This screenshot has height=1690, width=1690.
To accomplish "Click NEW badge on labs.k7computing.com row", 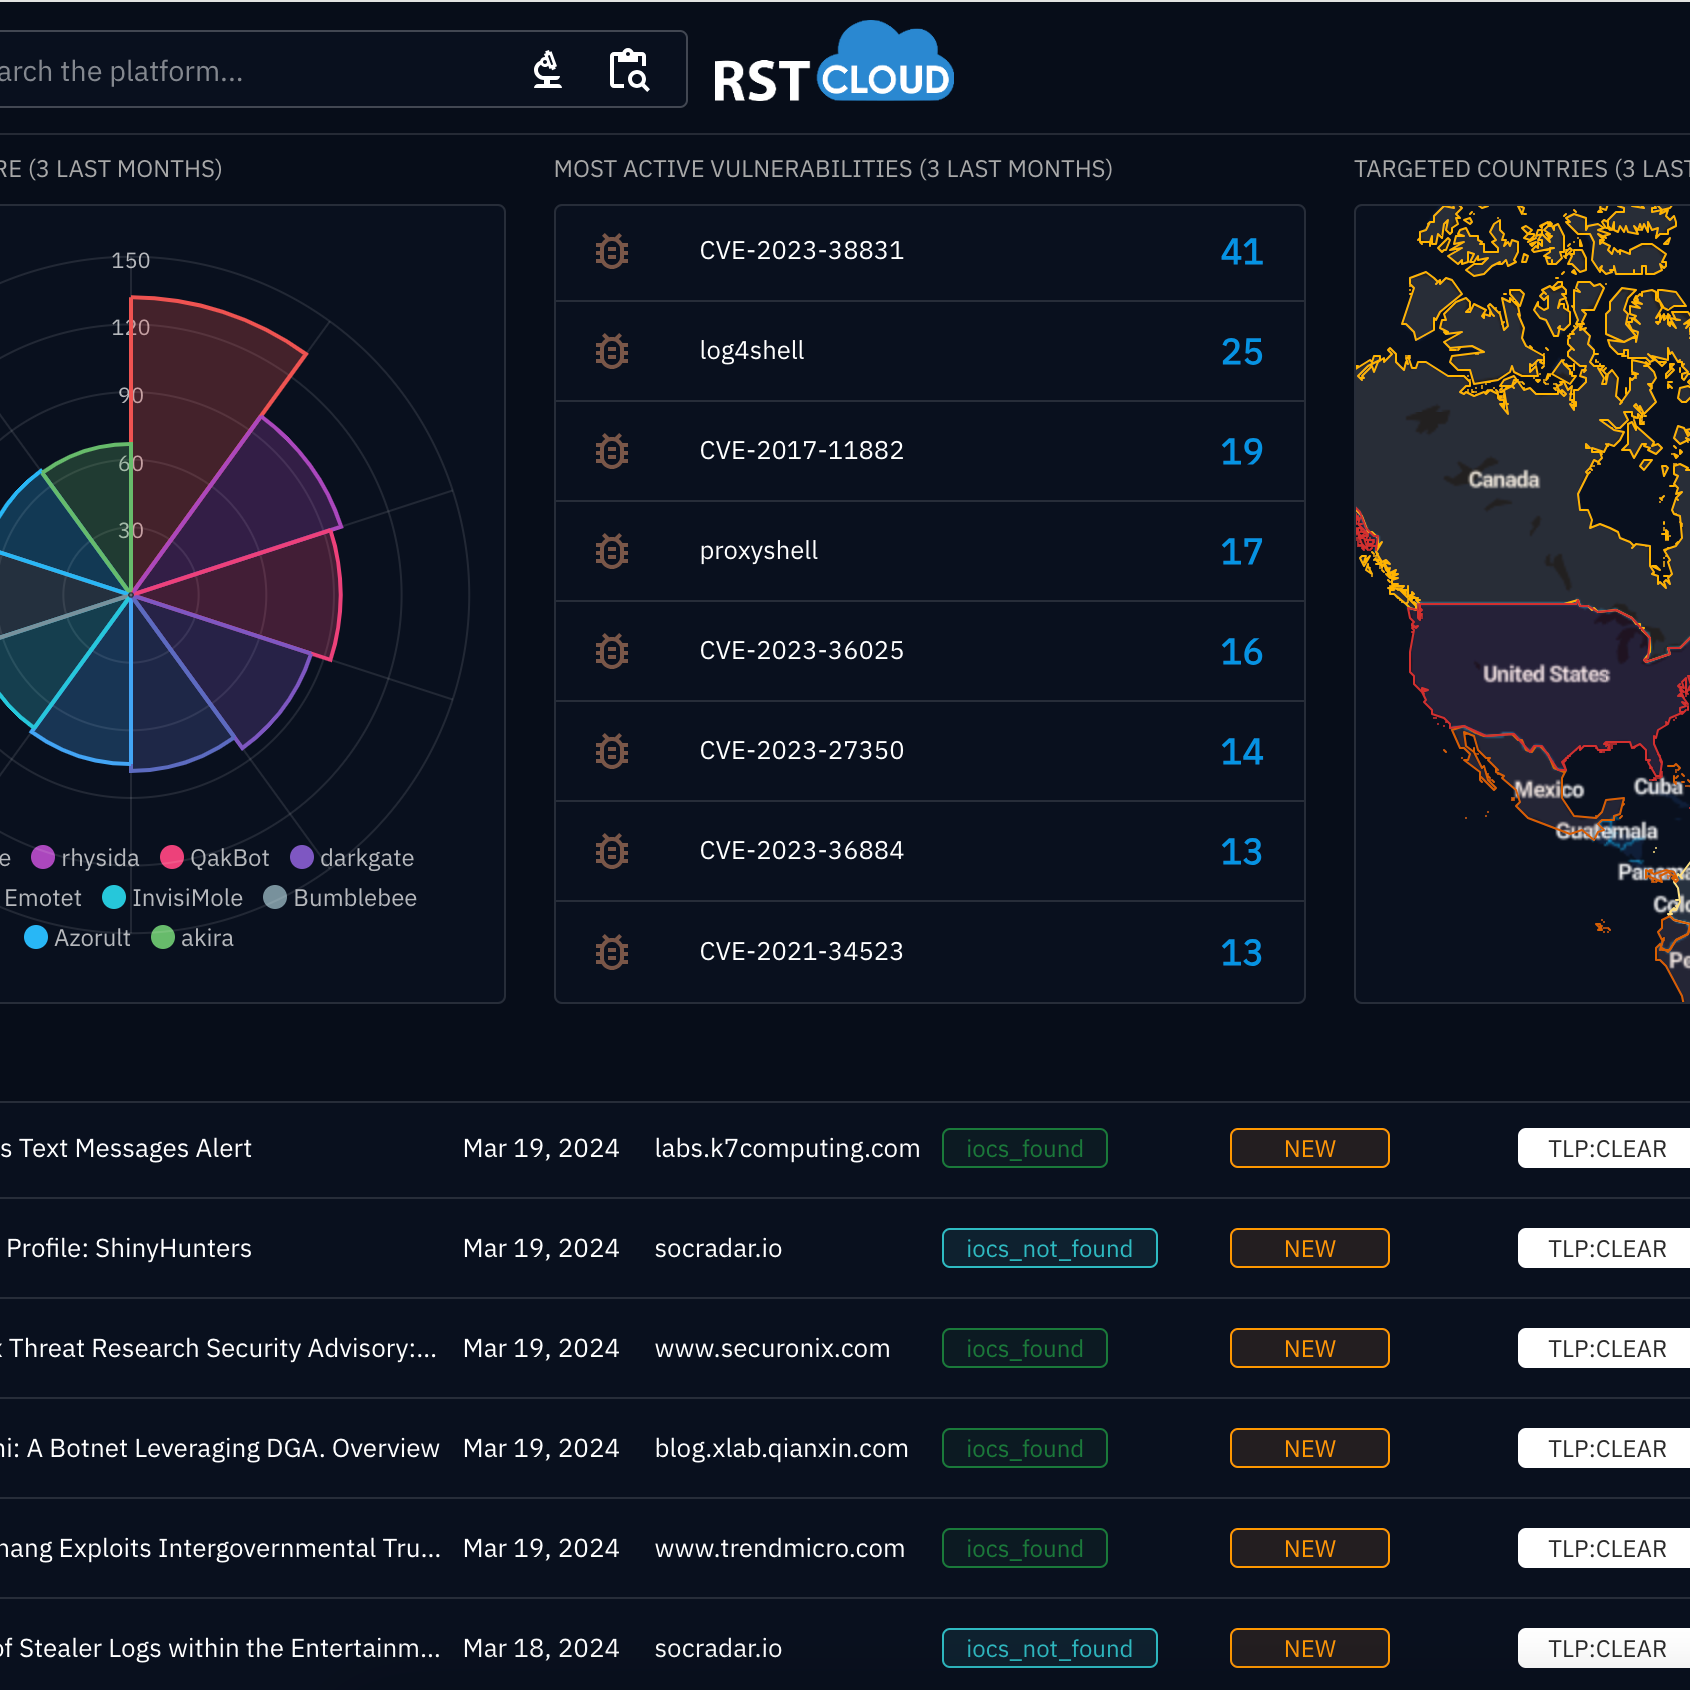I will (x=1309, y=1148).
